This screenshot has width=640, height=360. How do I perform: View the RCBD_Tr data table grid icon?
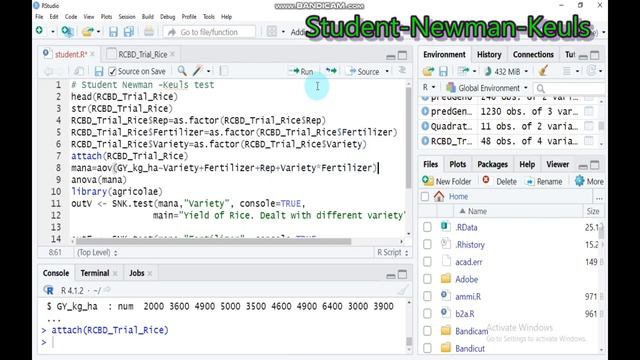click(x=589, y=141)
